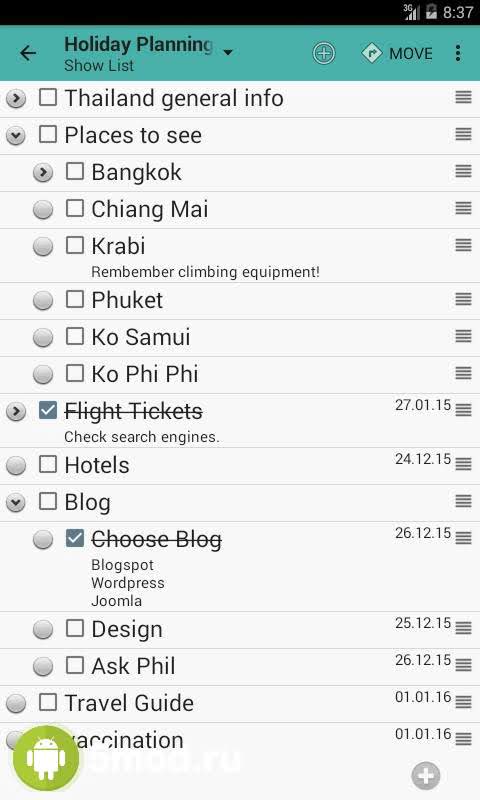Open the Travel Guide task

click(129, 703)
